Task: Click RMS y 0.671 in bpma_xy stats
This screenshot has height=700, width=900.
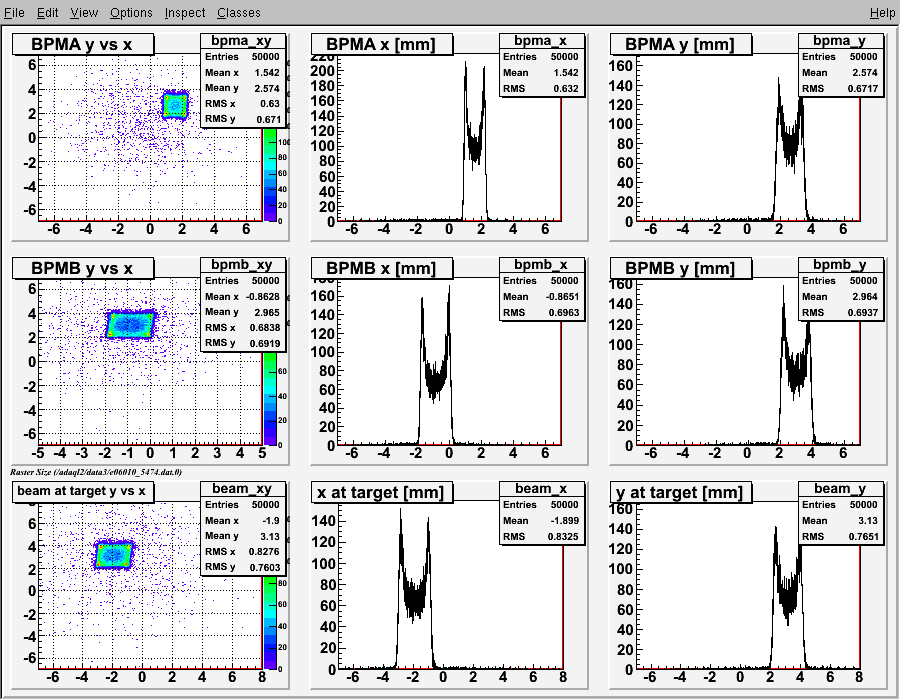Action: click(243, 119)
